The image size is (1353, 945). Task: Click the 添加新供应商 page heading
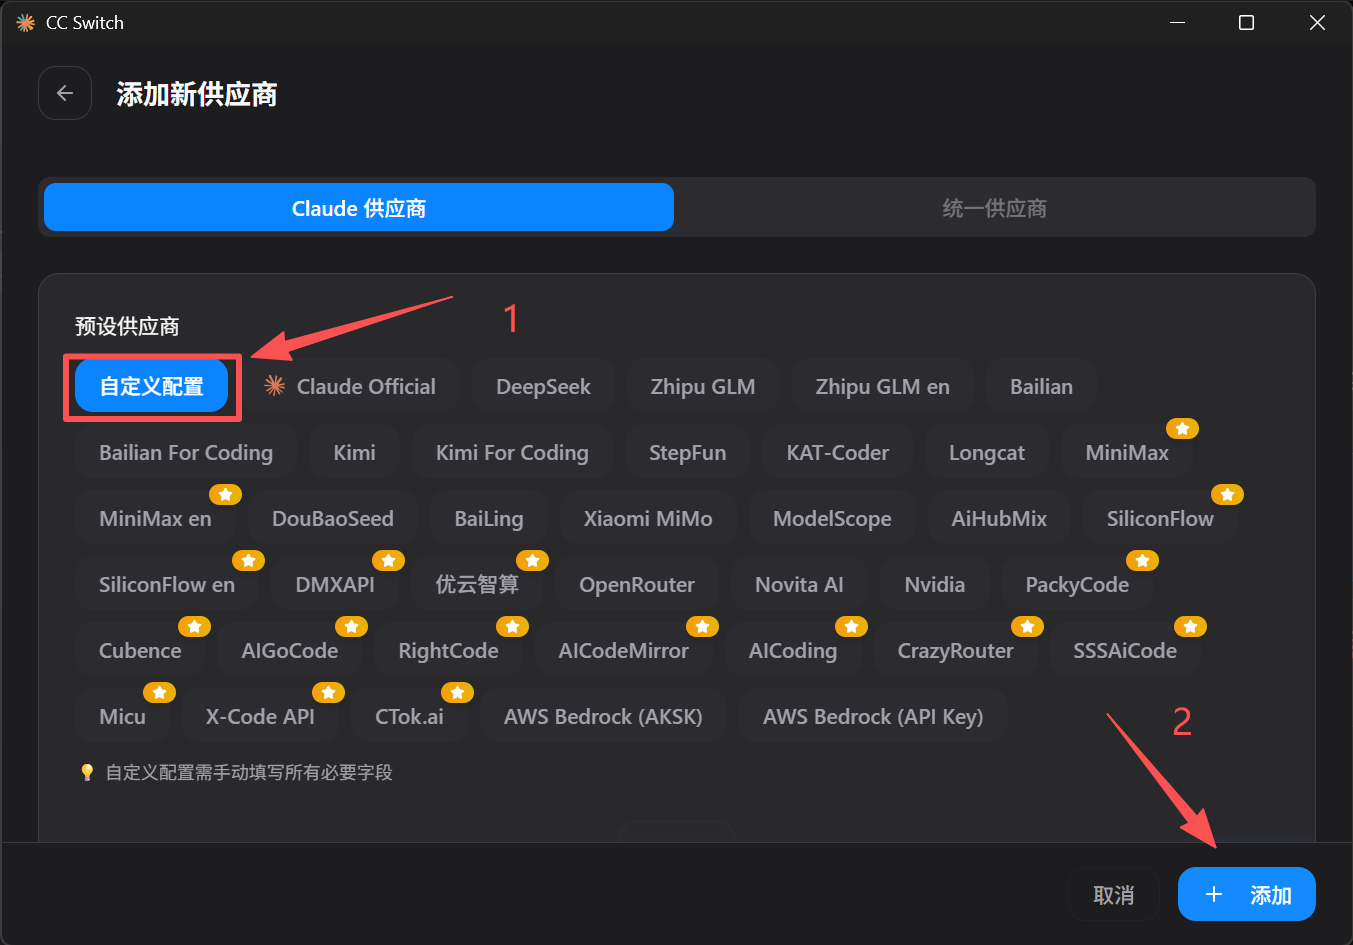(196, 94)
